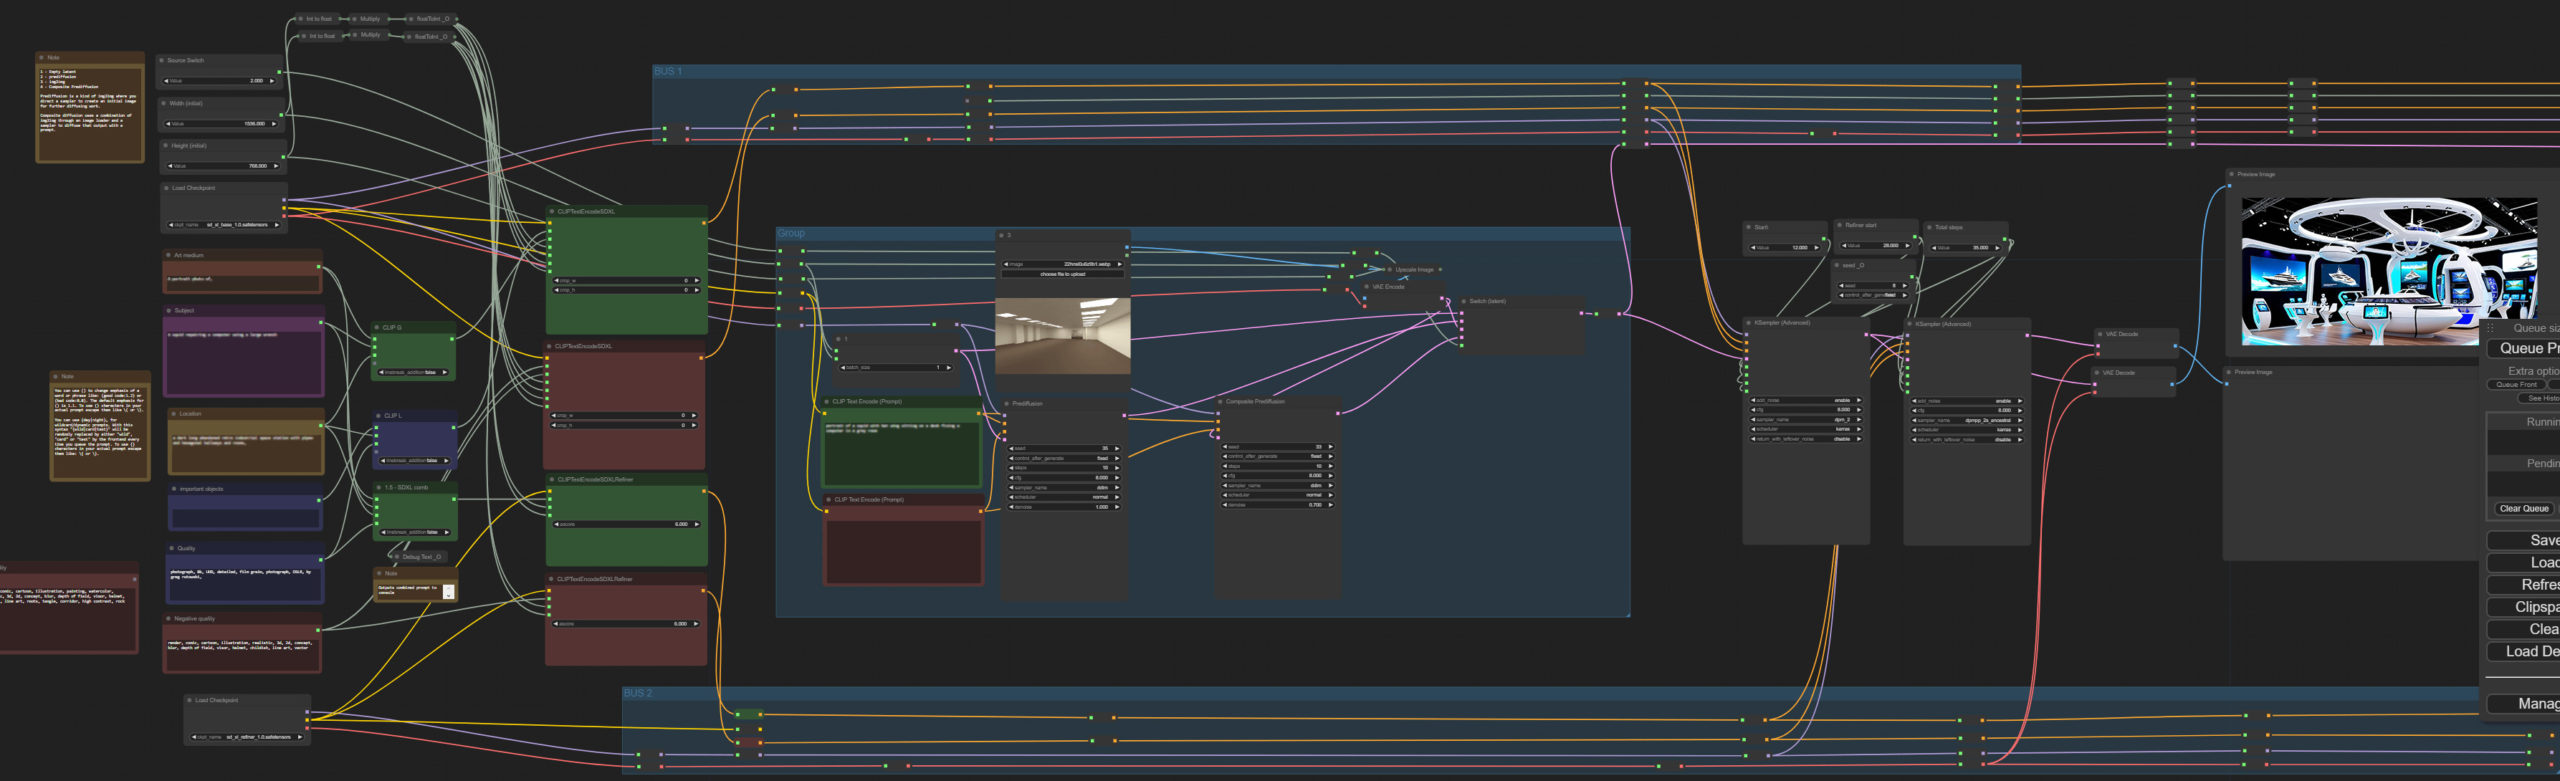Click the denoise slider in Composite Predifussion
Image resolution: width=2560 pixels, height=781 pixels.
click(x=1278, y=505)
